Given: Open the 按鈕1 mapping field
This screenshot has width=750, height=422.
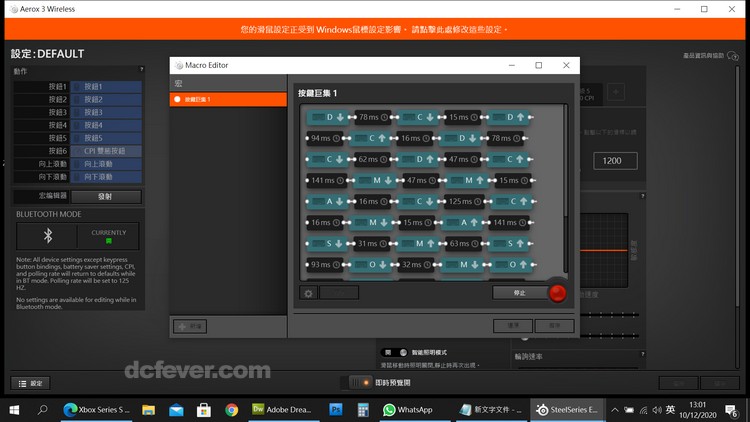Looking at the screenshot, I should 106,87.
